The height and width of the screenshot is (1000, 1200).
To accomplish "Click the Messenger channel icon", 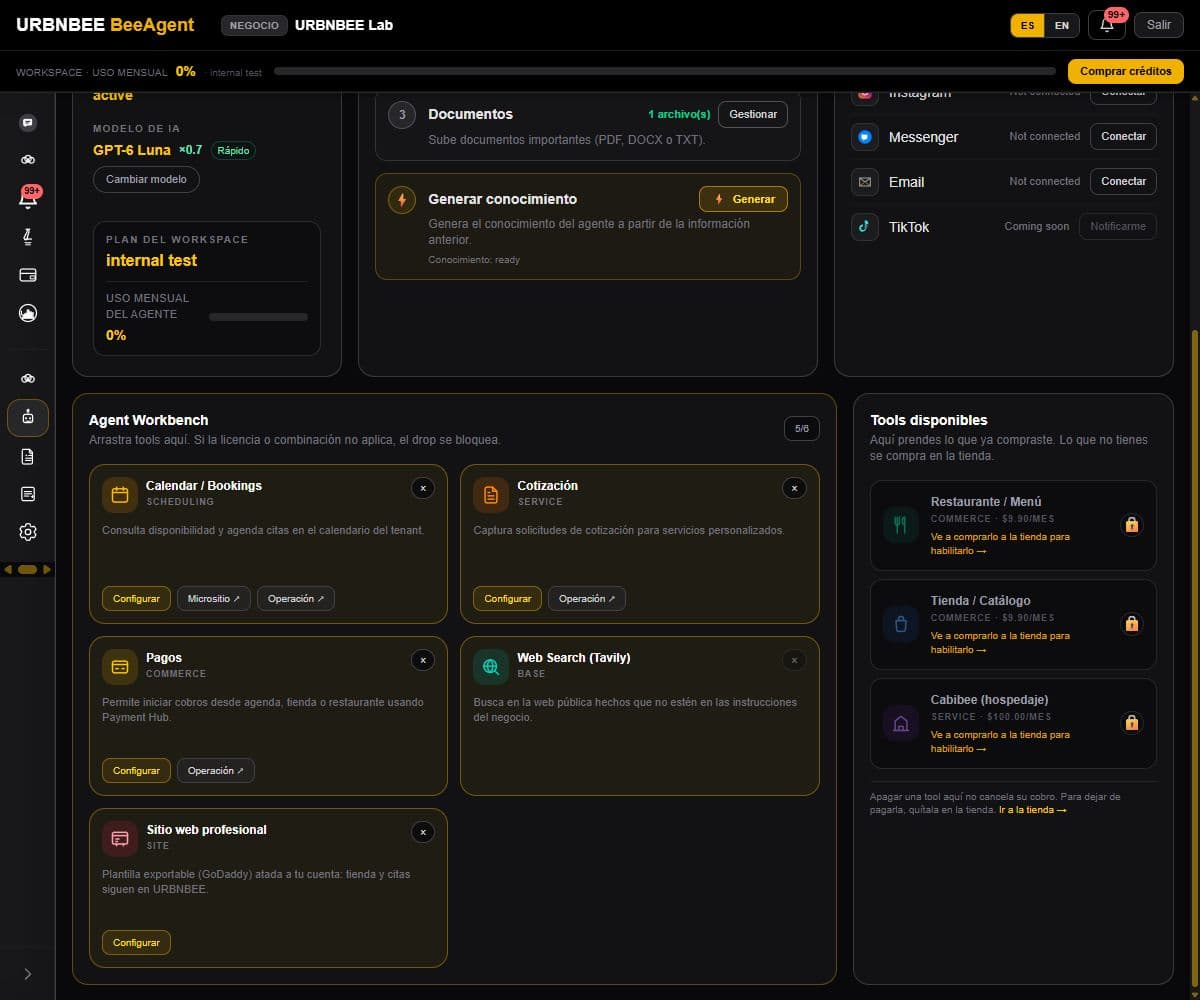I will 865,137.
